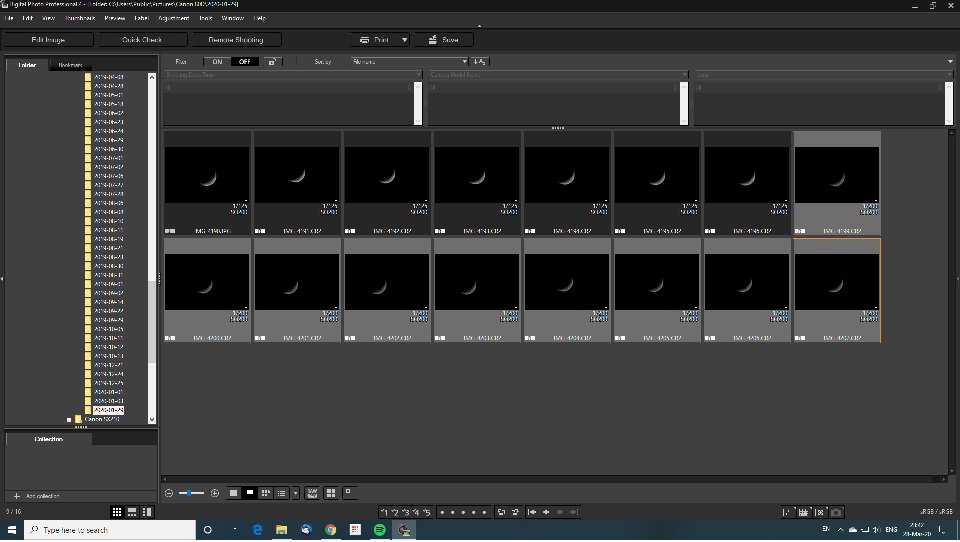Turn filter ON
960x542 pixels.
coord(218,62)
